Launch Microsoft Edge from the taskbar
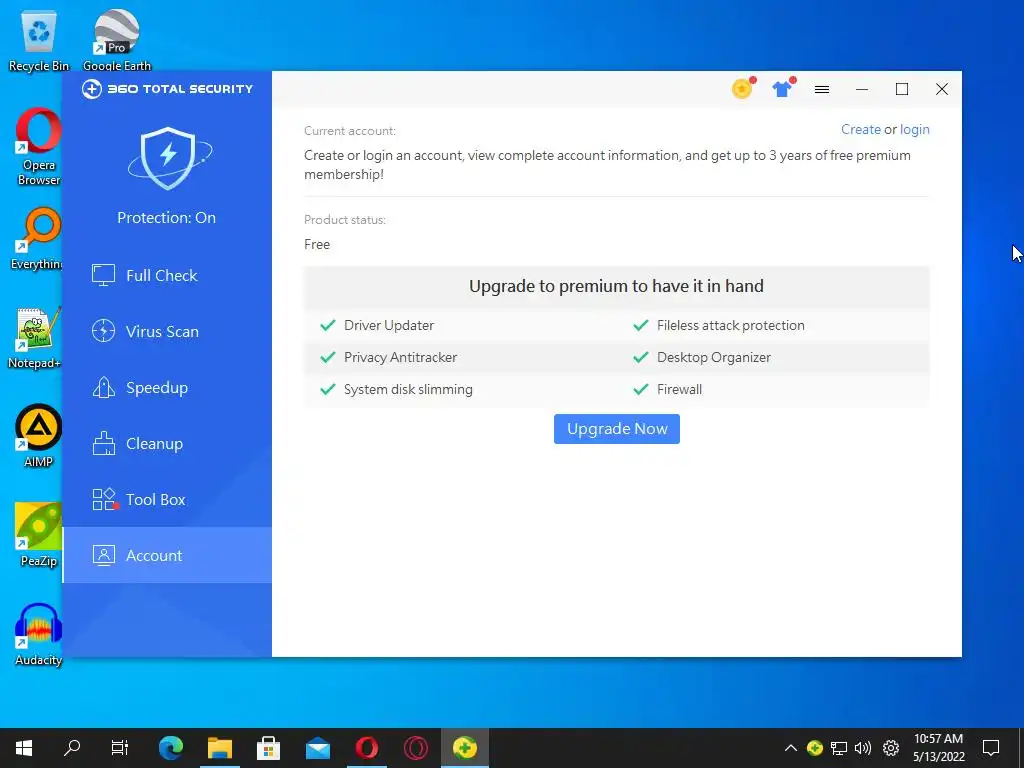Screen dimensions: 1024x768 coord(170,748)
